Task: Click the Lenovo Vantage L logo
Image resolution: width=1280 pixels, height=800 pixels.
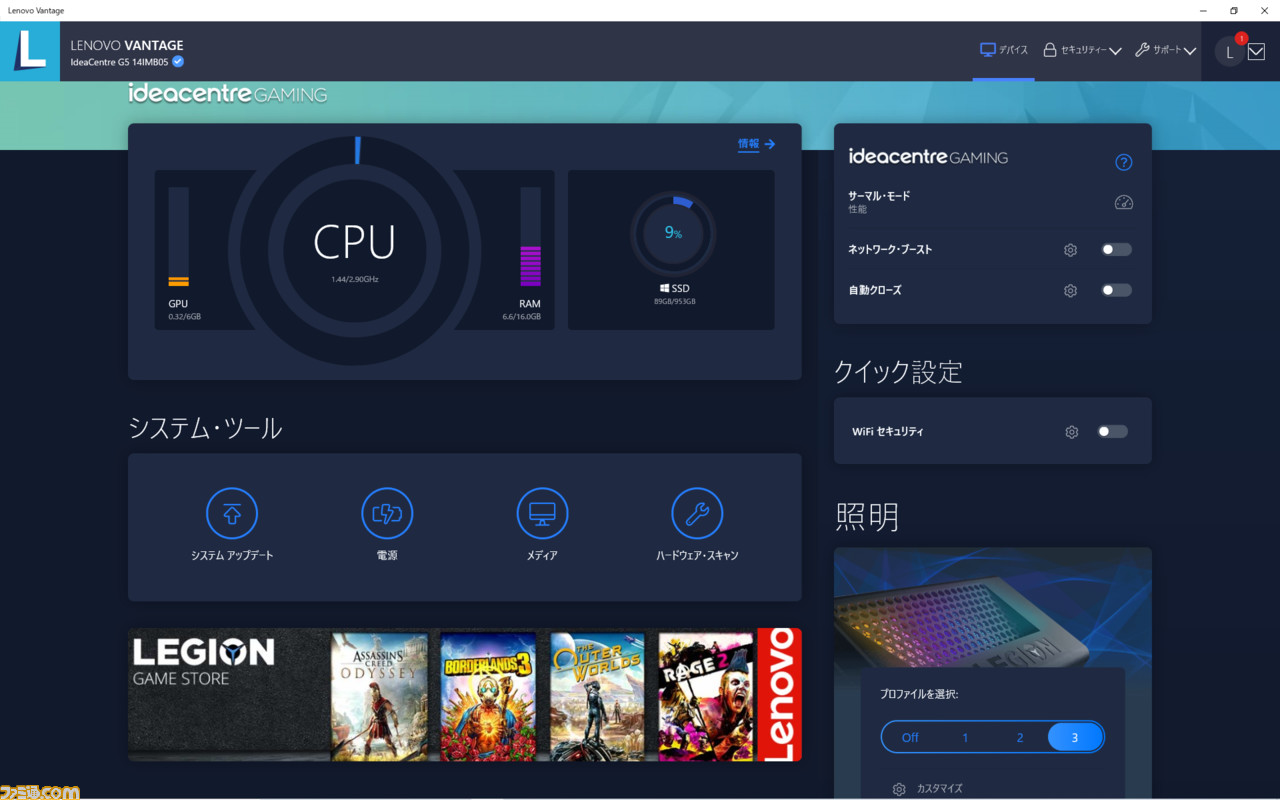Action: [x=30, y=51]
